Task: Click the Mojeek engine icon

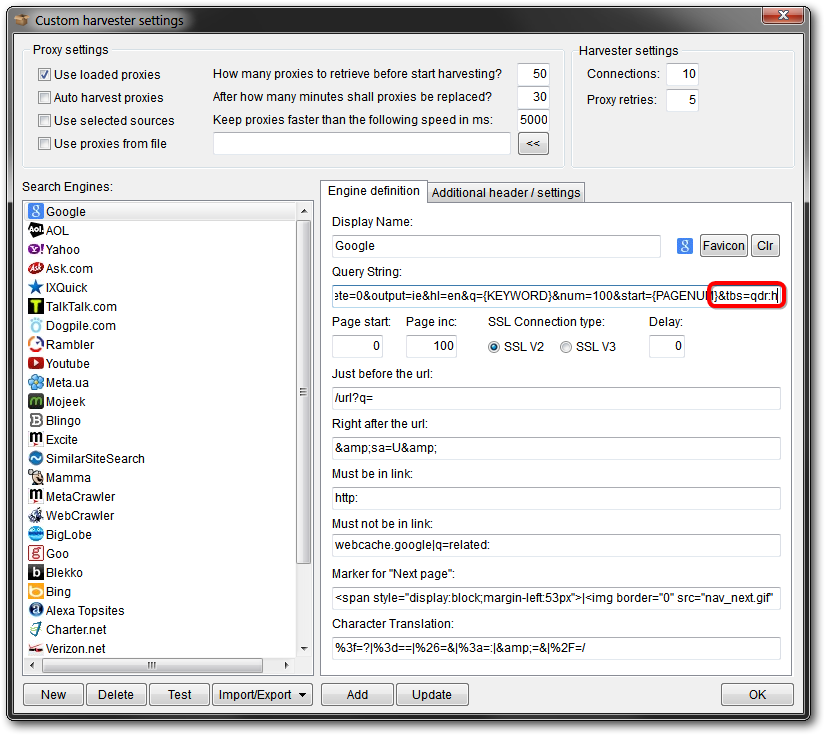Action: coord(35,401)
